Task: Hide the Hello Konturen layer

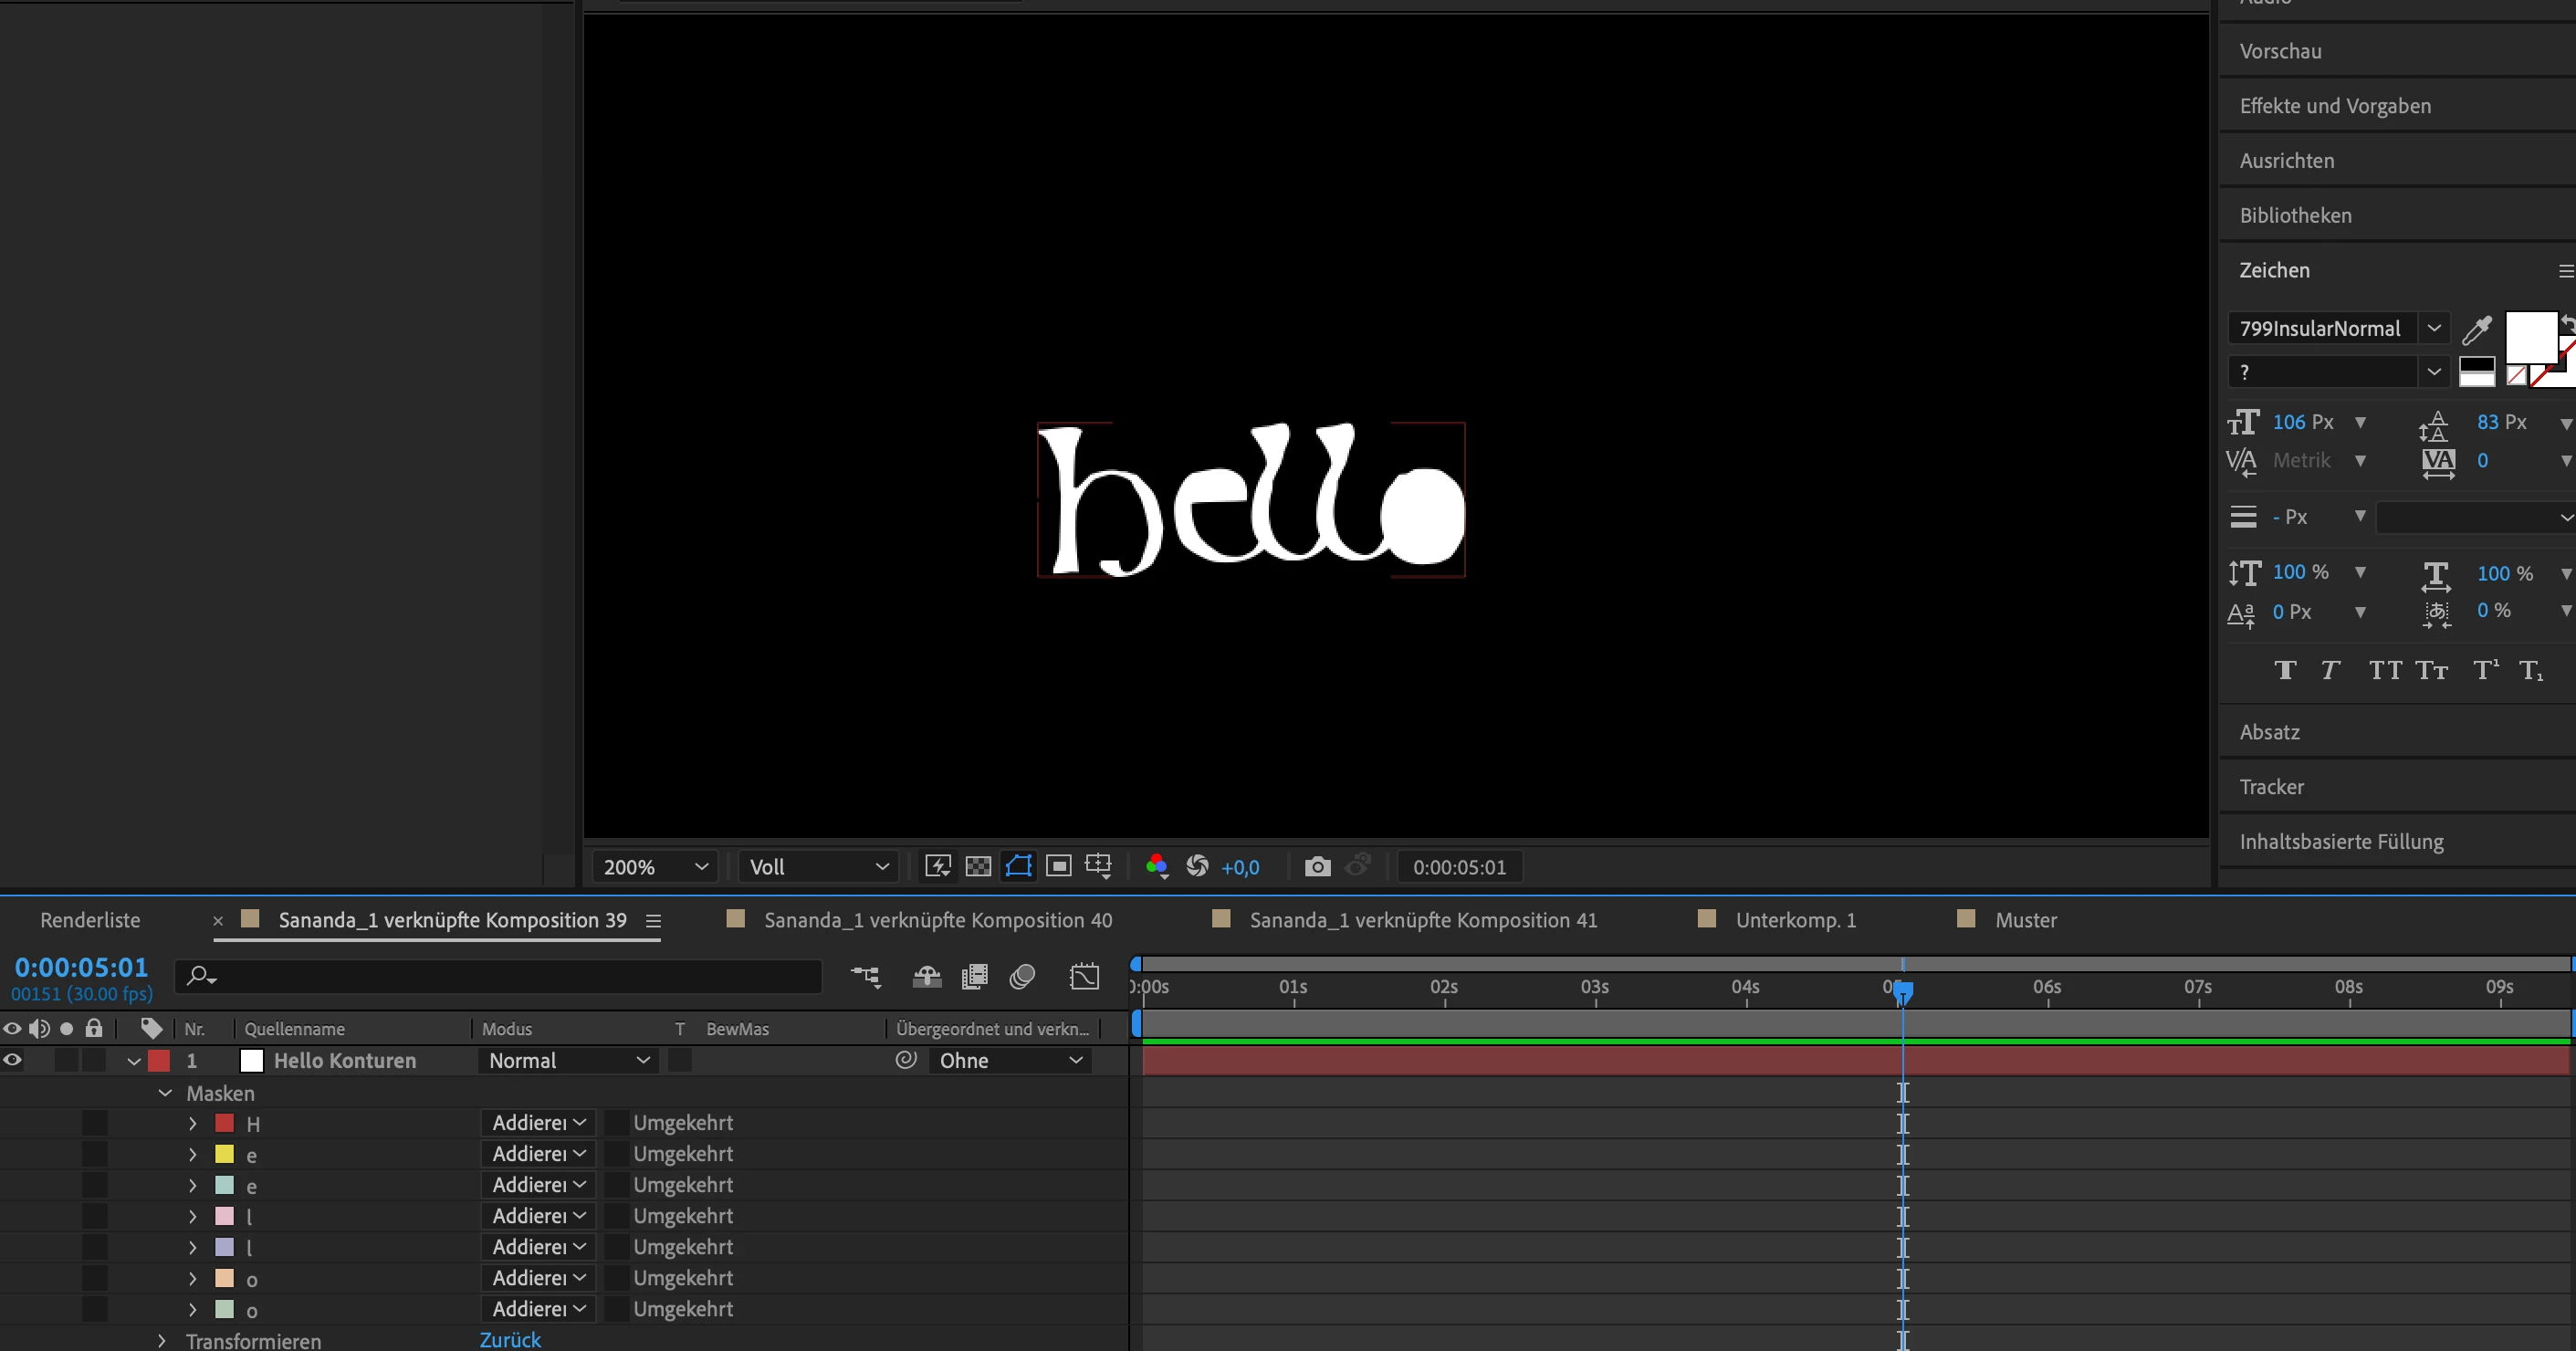Action: click(x=12, y=1060)
